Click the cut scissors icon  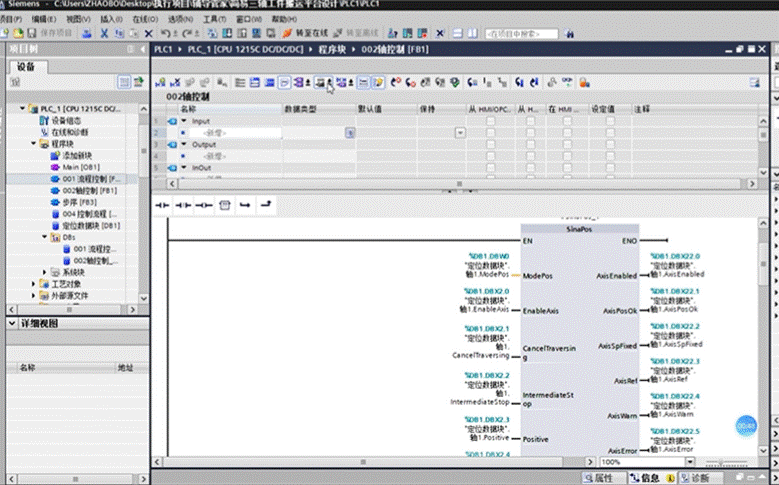click(104, 33)
